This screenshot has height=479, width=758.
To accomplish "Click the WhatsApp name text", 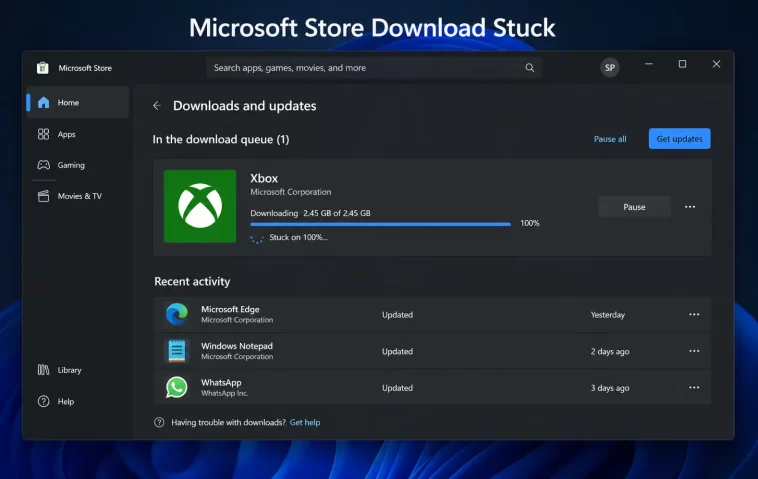I will pos(221,382).
